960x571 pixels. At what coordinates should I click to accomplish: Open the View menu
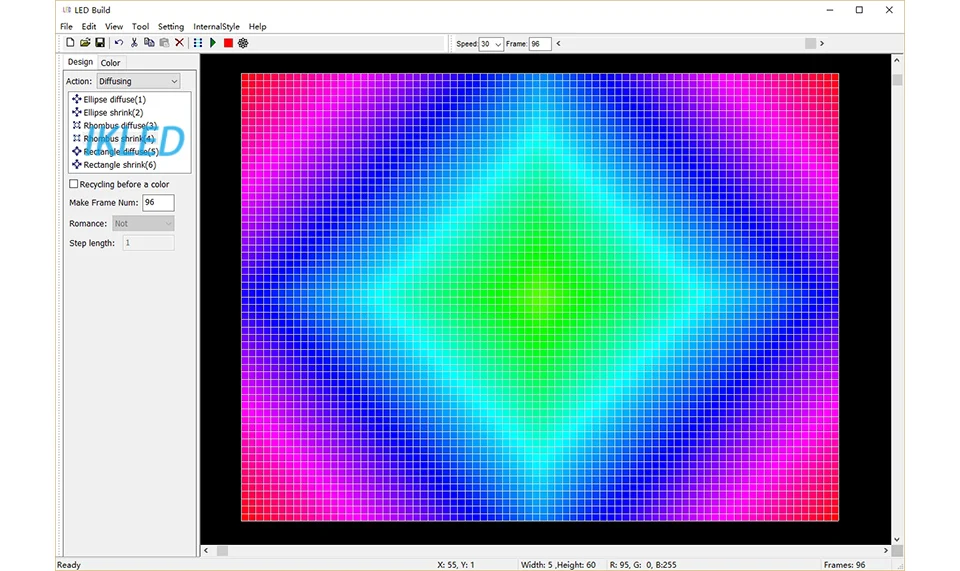(114, 27)
